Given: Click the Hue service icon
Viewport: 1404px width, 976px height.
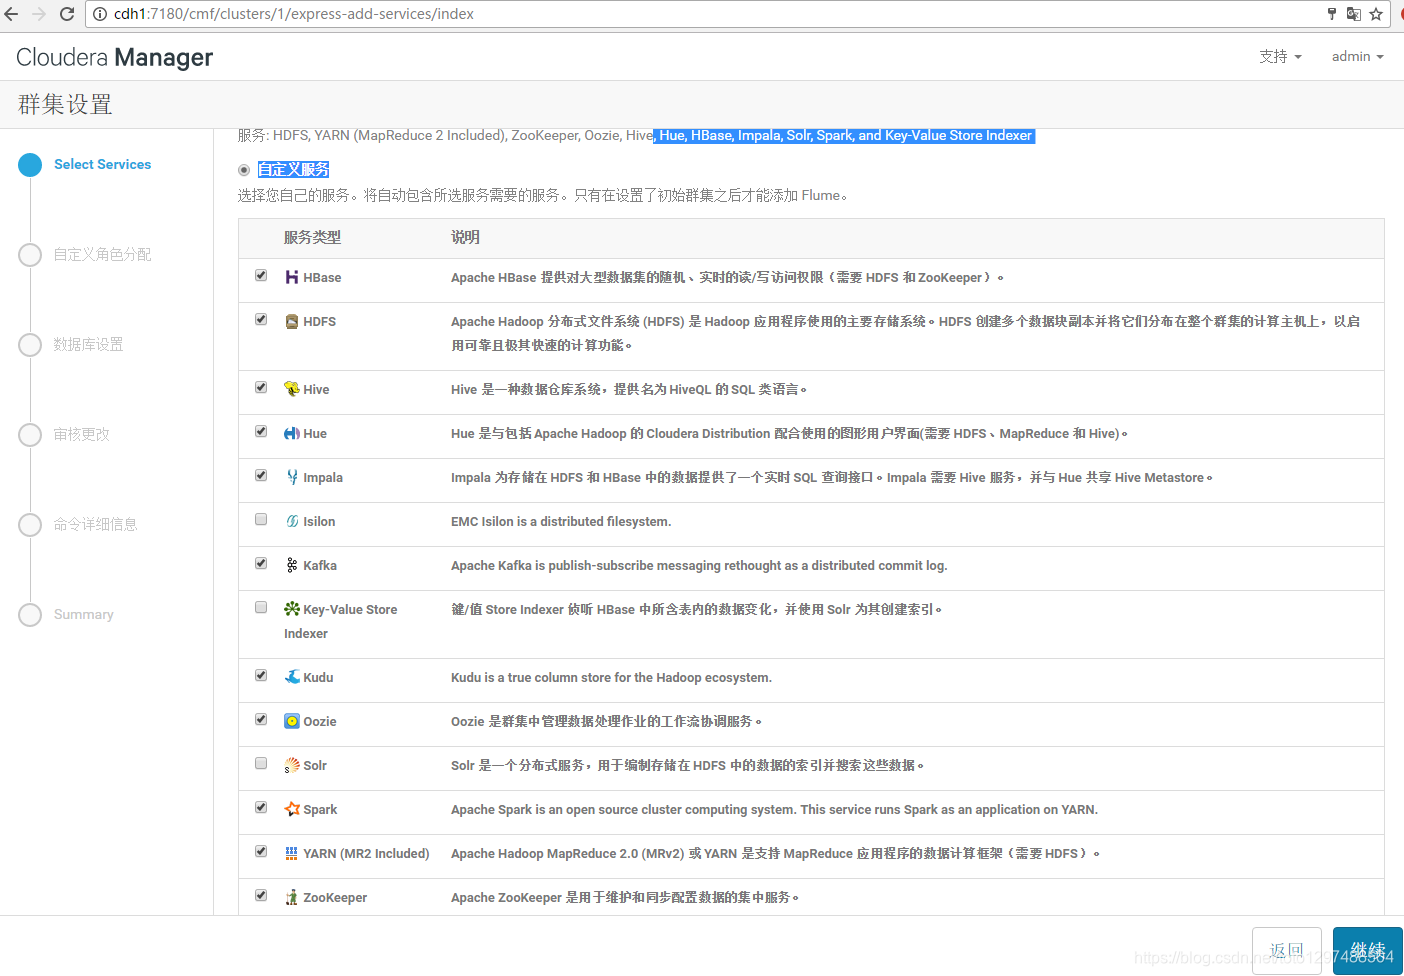Looking at the screenshot, I should (x=292, y=433).
